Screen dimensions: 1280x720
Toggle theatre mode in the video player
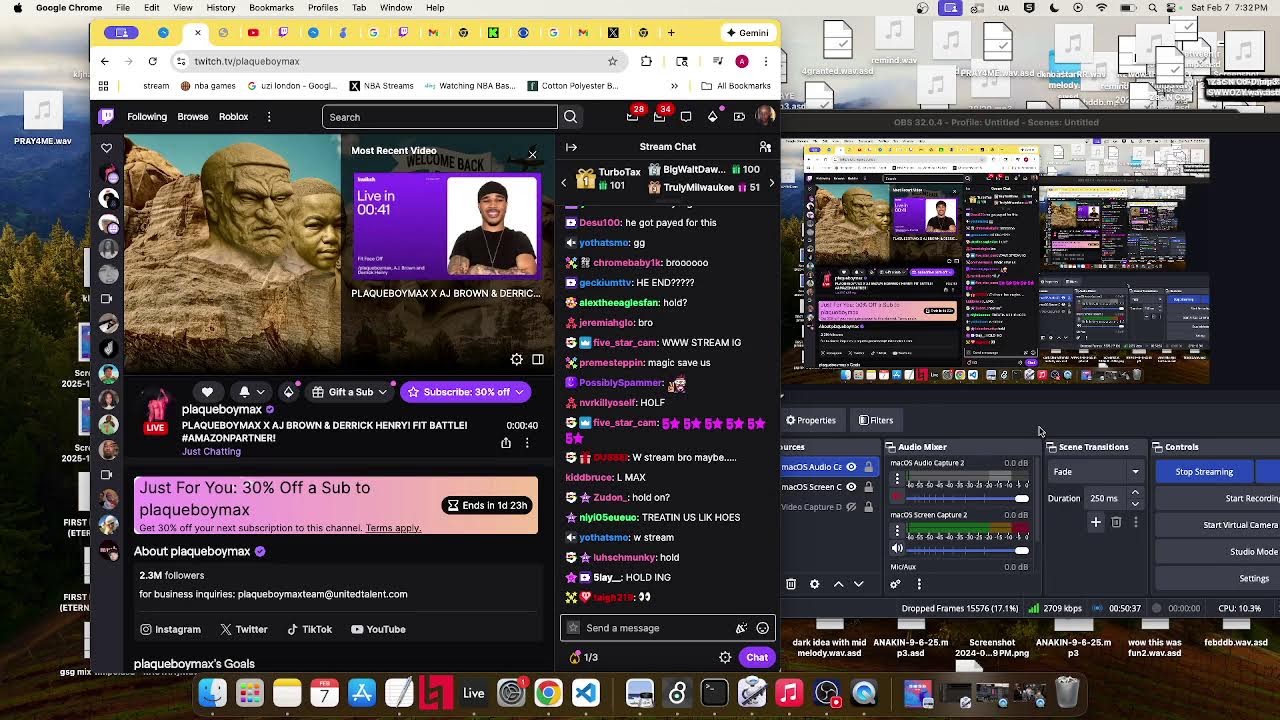pos(538,359)
